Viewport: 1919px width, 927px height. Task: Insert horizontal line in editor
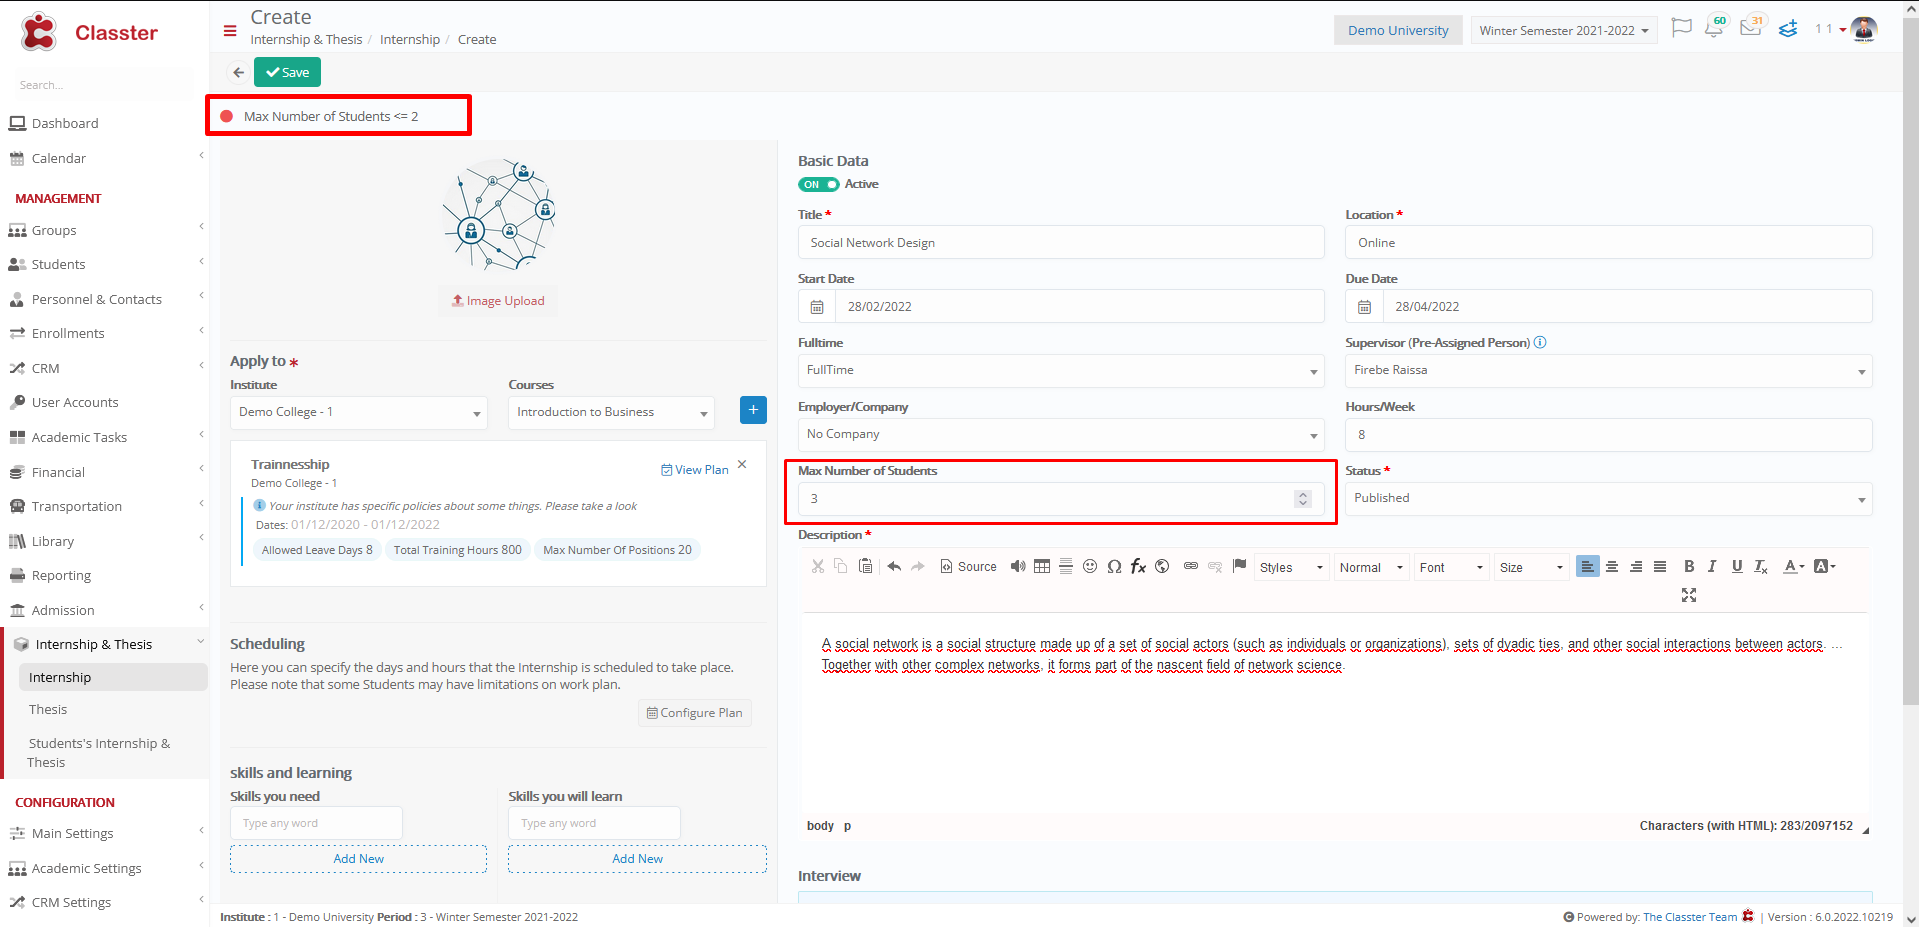point(1066,566)
